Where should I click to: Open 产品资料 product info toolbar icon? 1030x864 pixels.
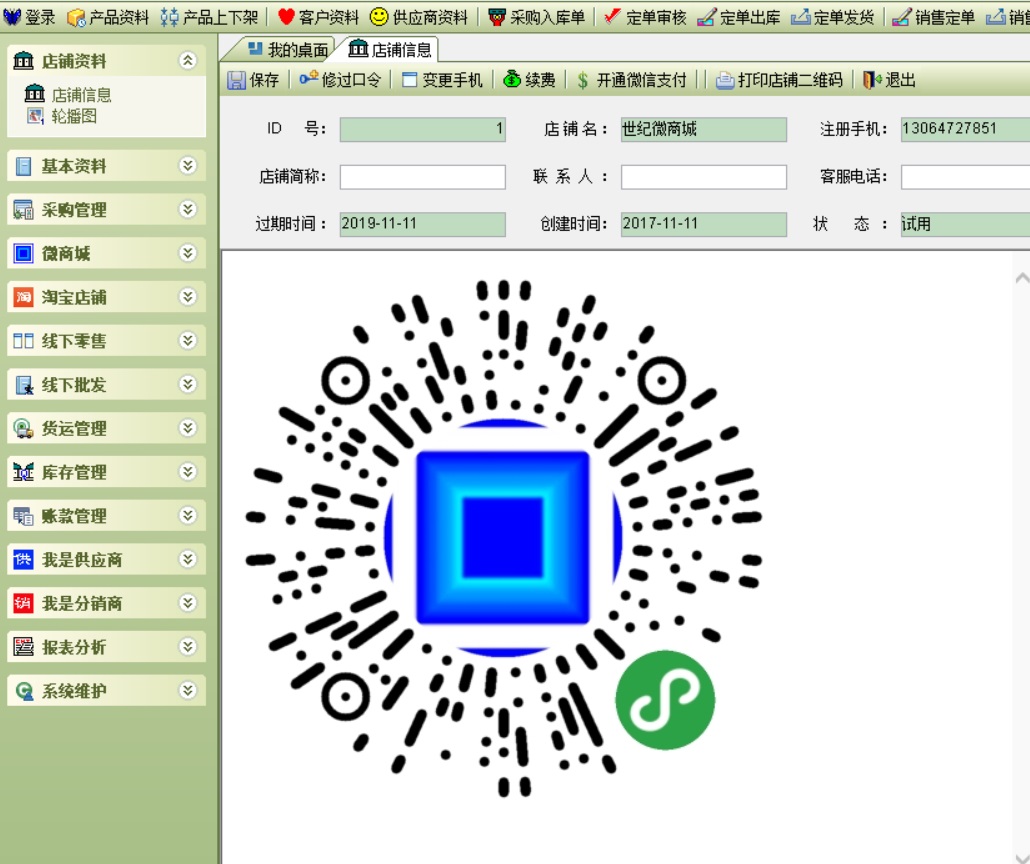pyautogui.click(x=76, y=17)
